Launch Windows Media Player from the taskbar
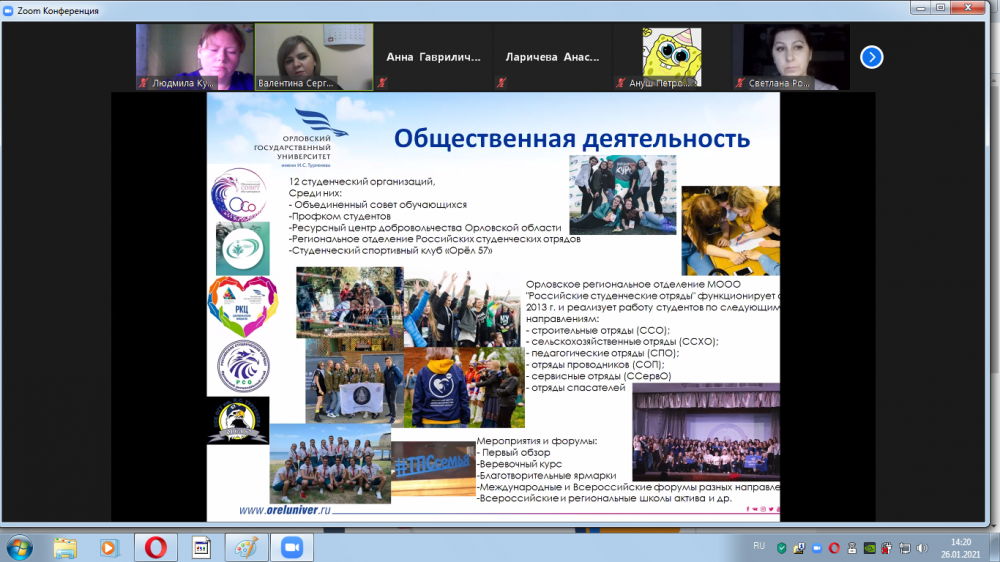Viewport: 1000px width, 562px height. pos(109,548)
